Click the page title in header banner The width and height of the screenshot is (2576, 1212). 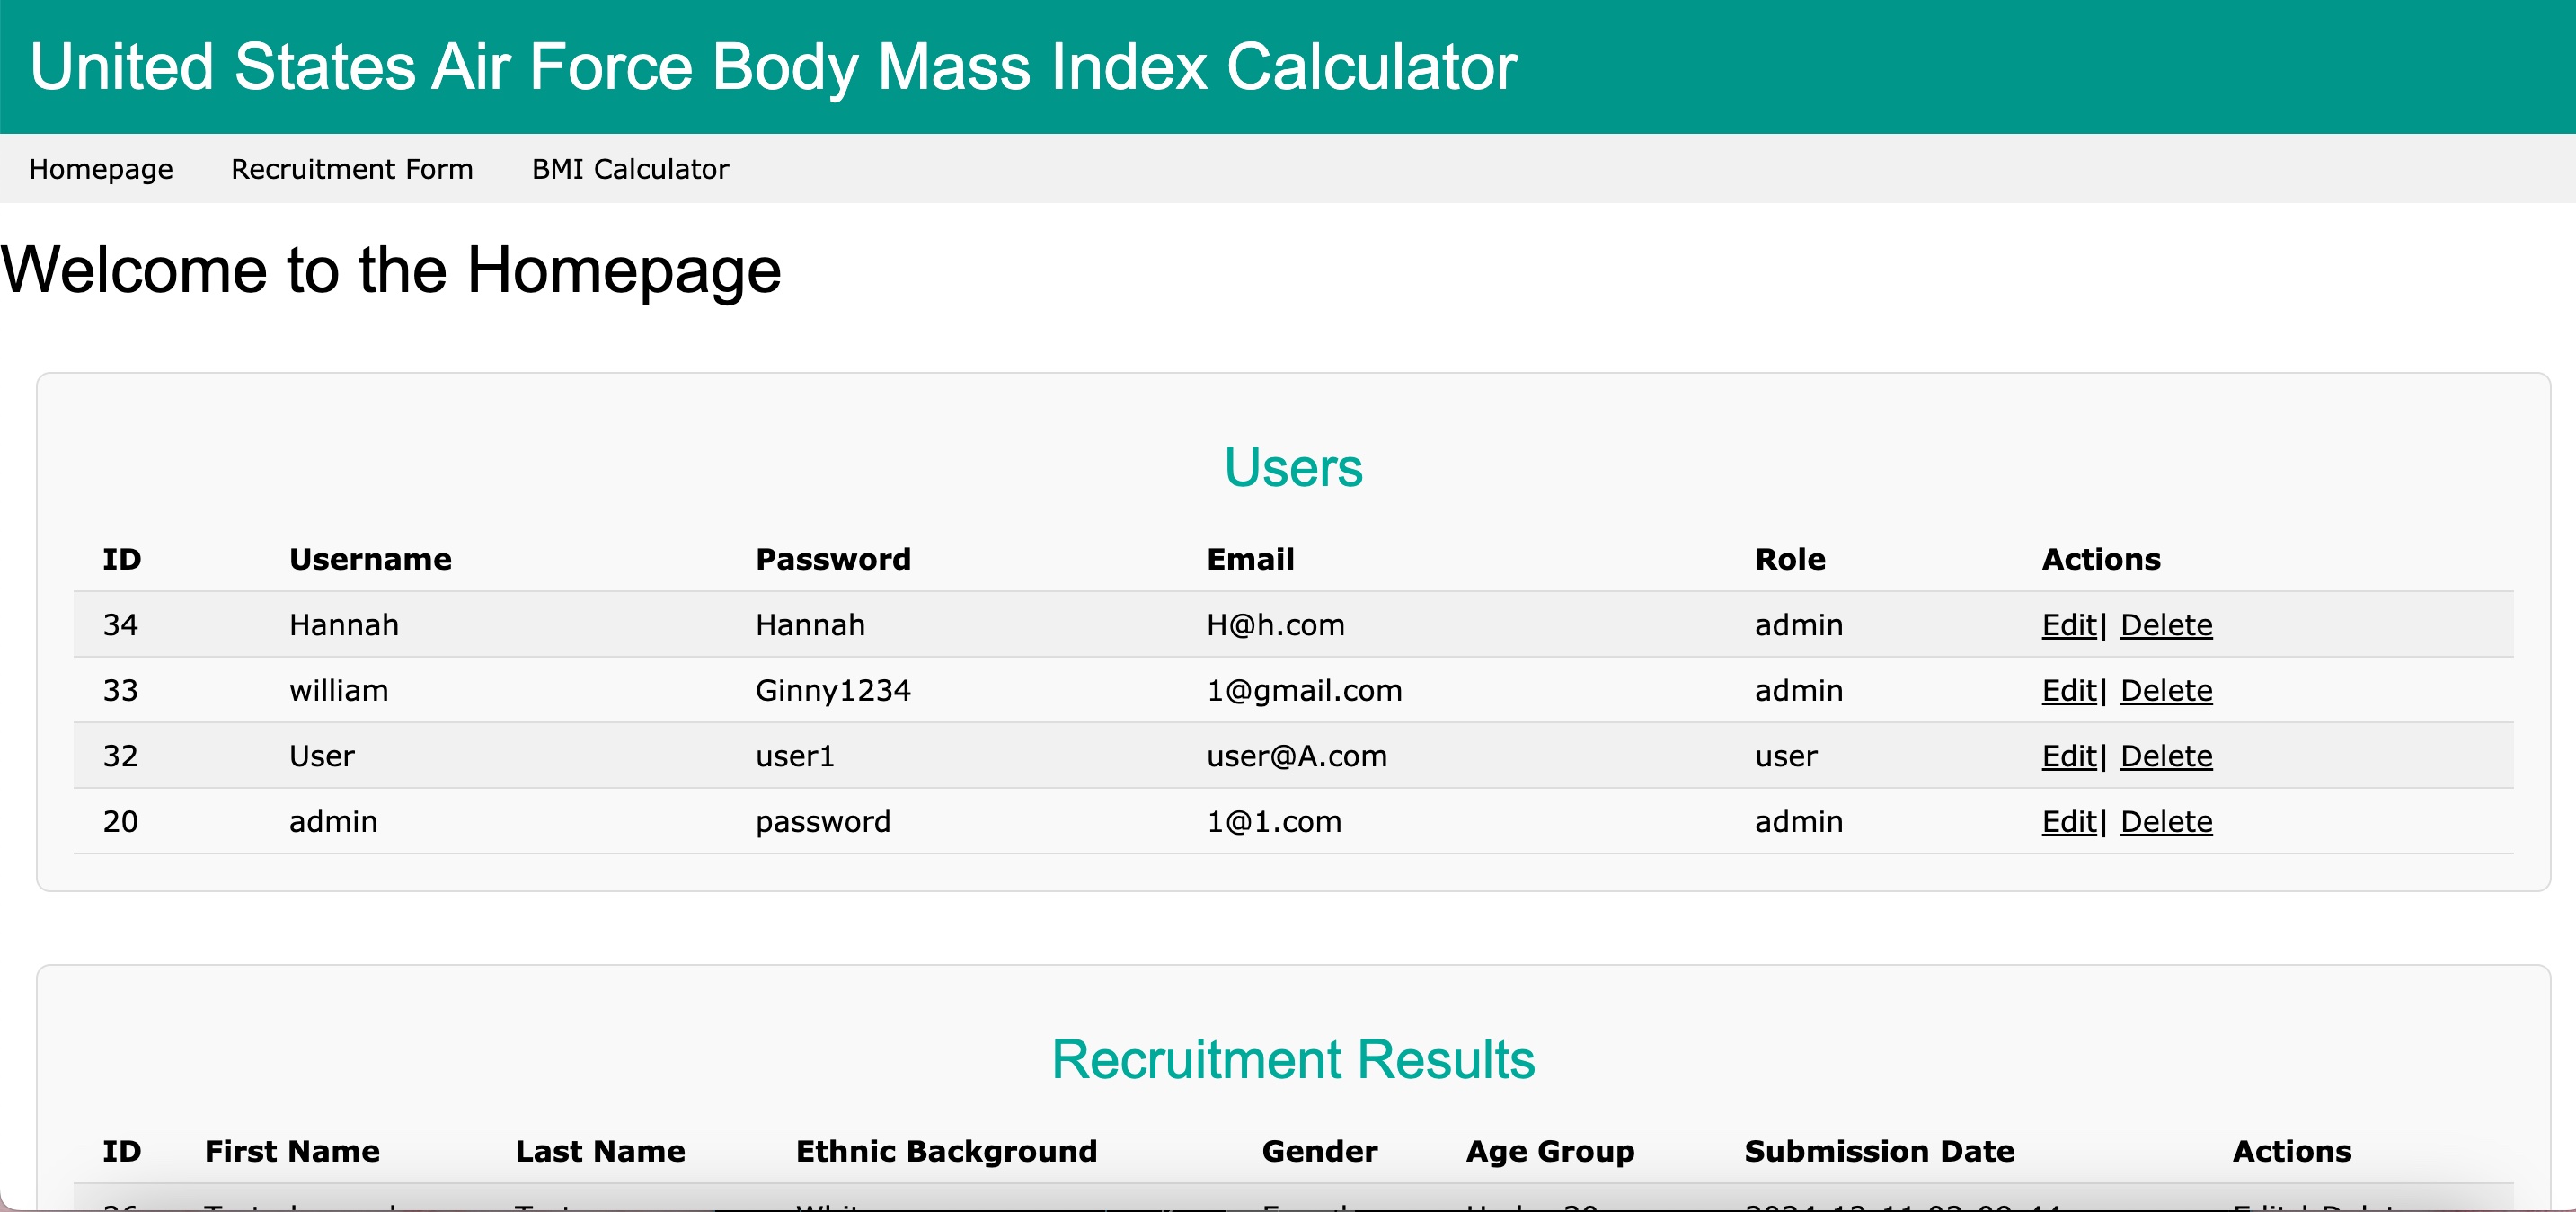[x=773, y=67]
